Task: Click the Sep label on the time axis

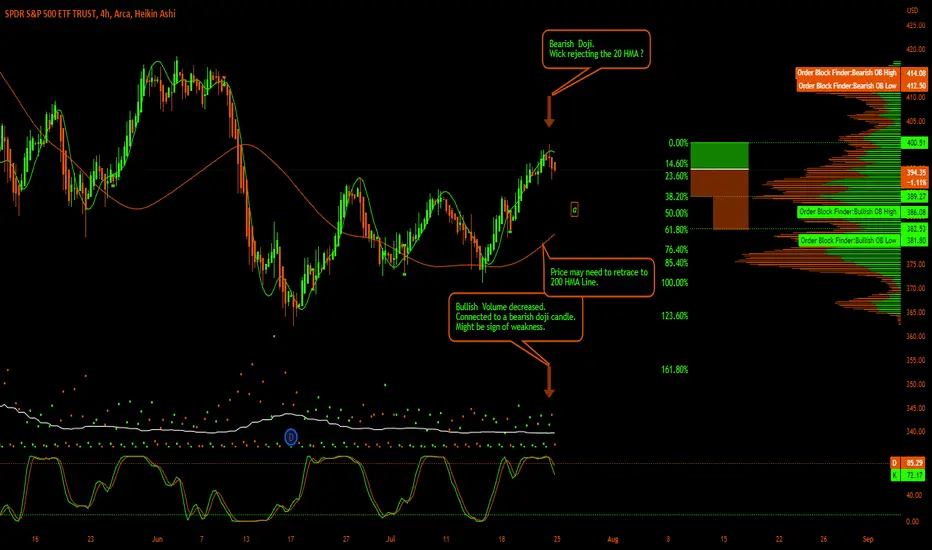Action: tap(868, 539)
